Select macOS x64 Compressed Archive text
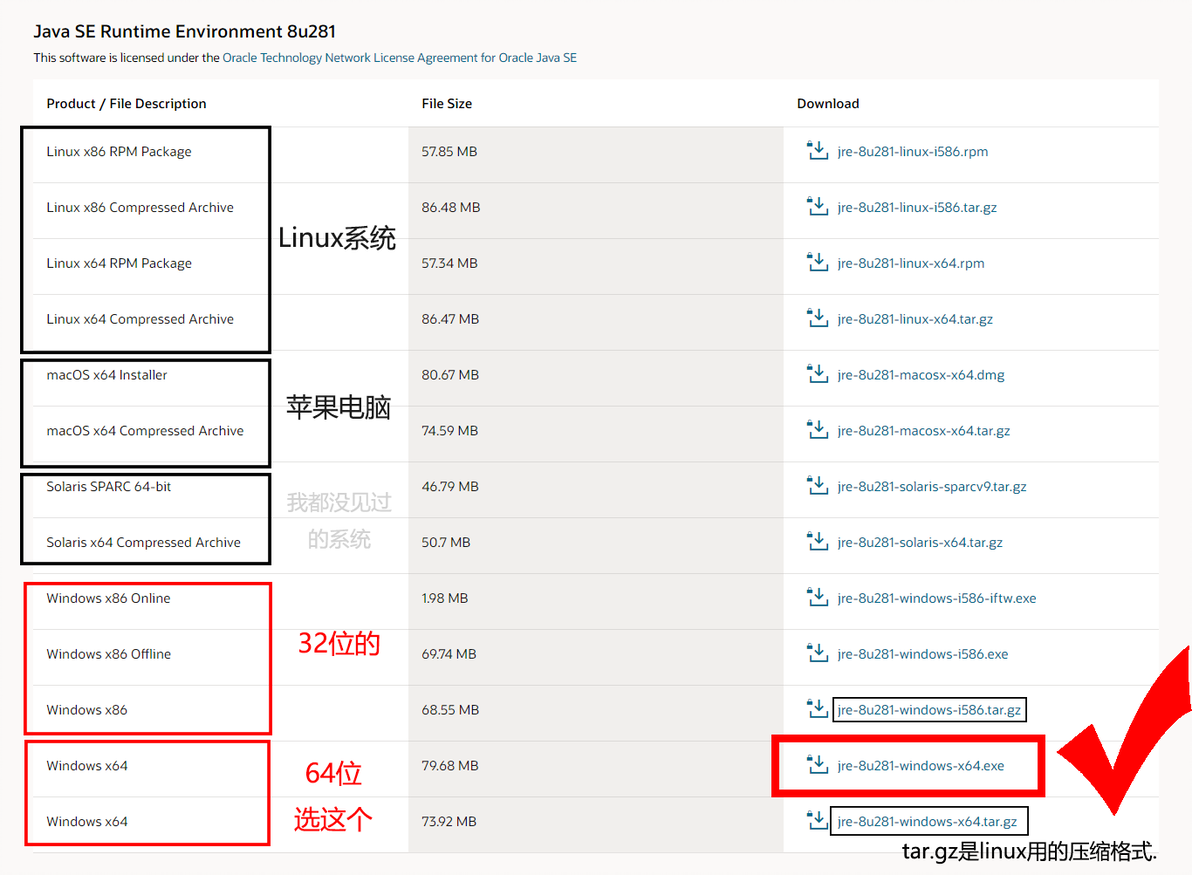 click(x=145, y=431)
